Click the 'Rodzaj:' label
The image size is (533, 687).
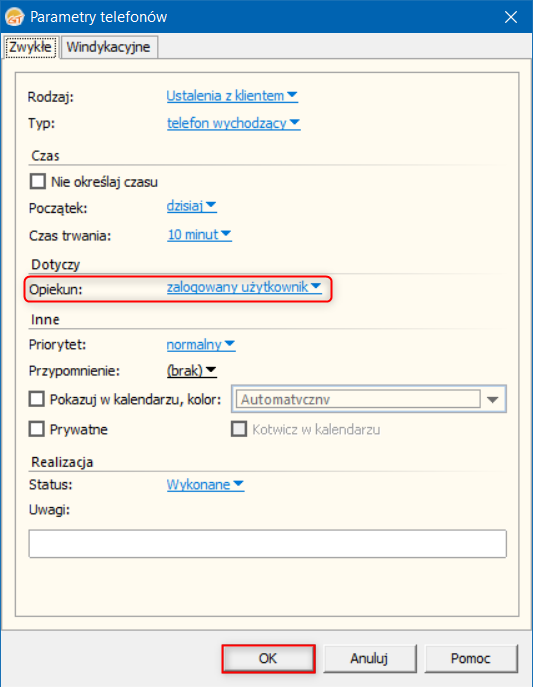(x=51, y=97)
